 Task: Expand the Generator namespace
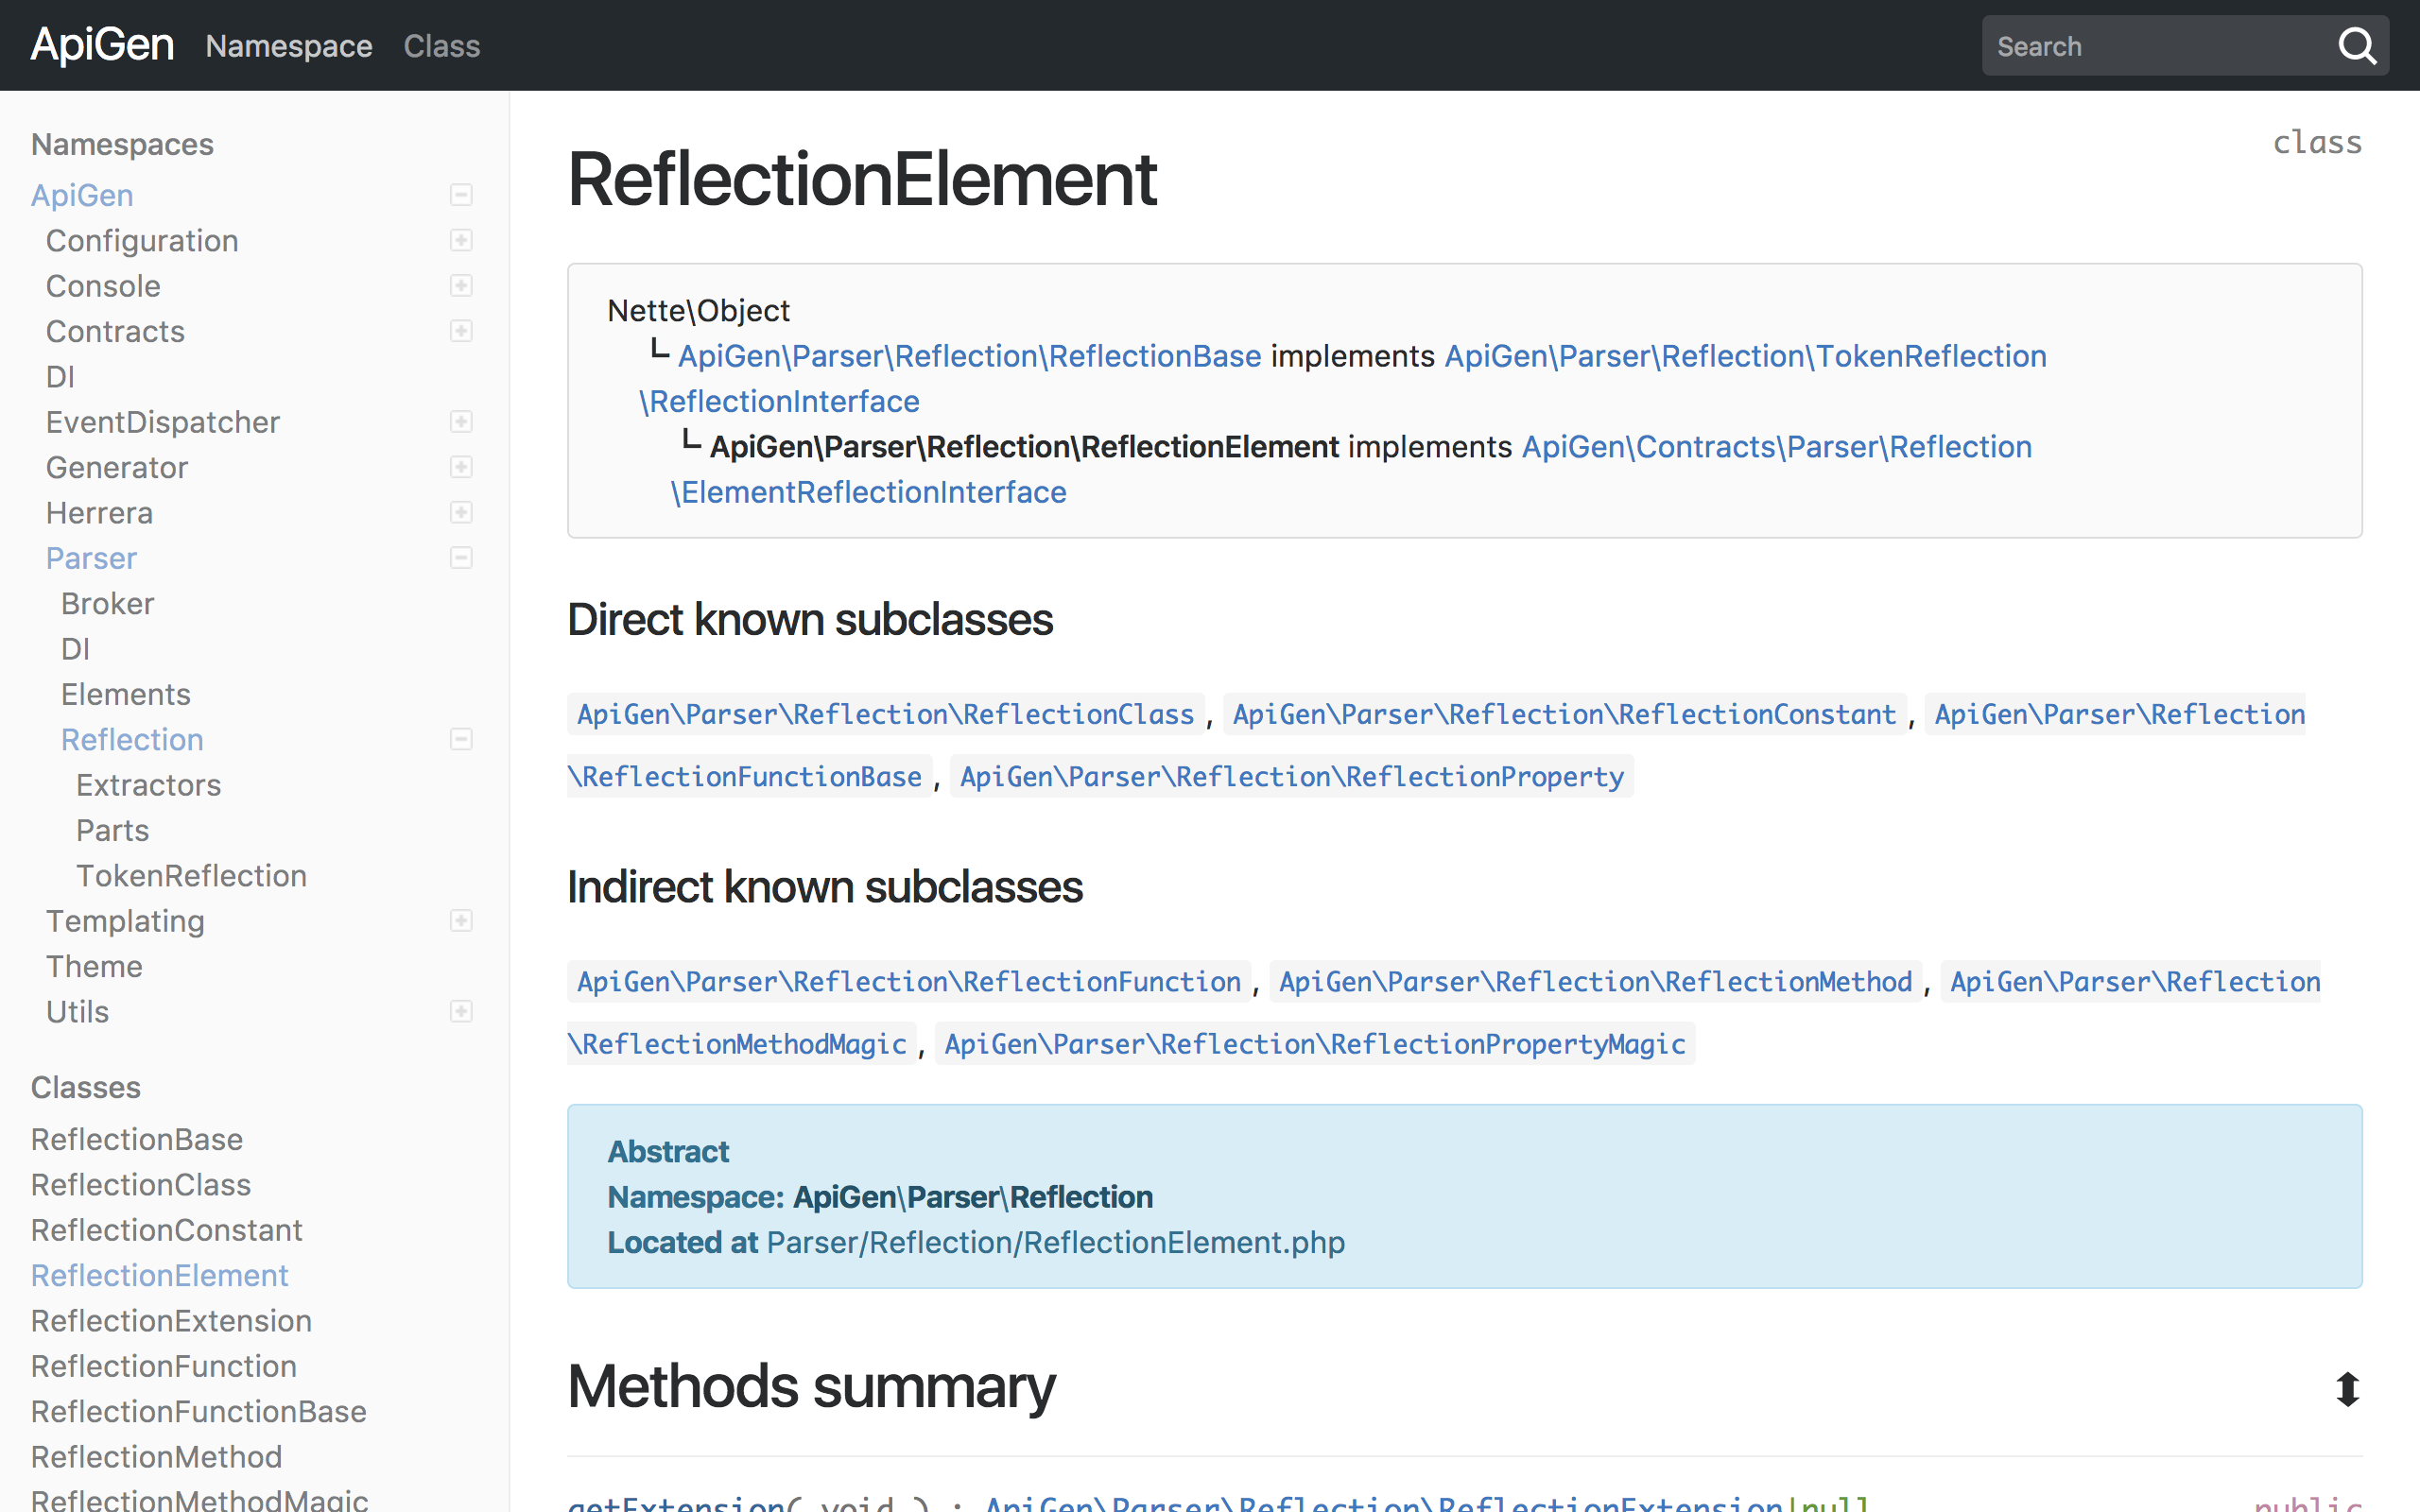coord(461,465)
